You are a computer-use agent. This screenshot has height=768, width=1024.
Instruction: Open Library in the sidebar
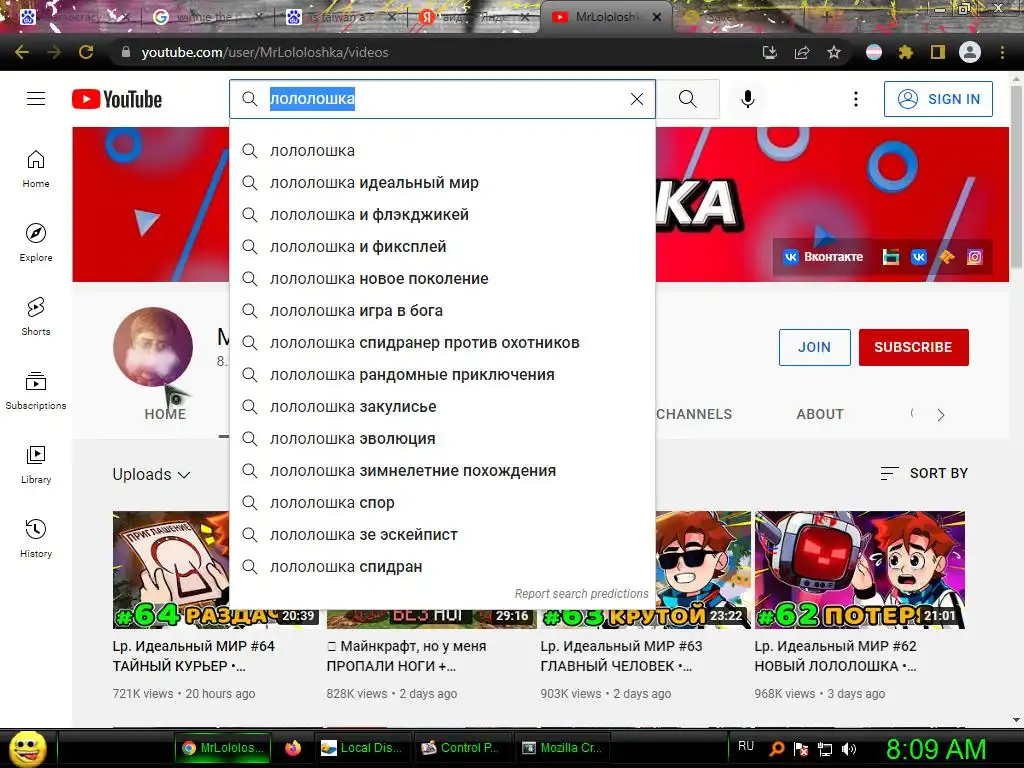(x=36, y=464)
